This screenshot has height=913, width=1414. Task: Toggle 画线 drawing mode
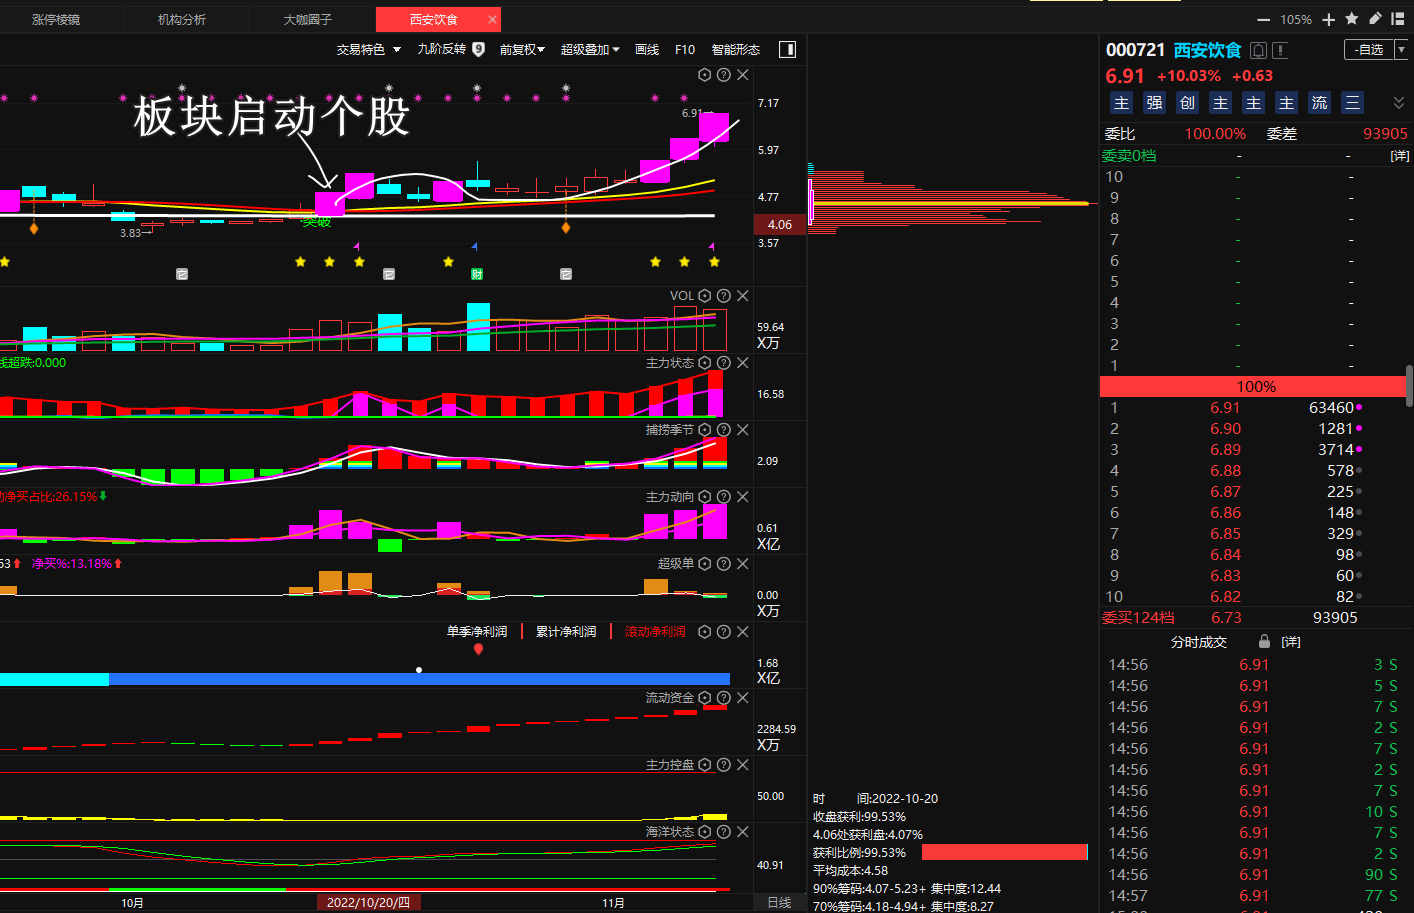(647, 50)
